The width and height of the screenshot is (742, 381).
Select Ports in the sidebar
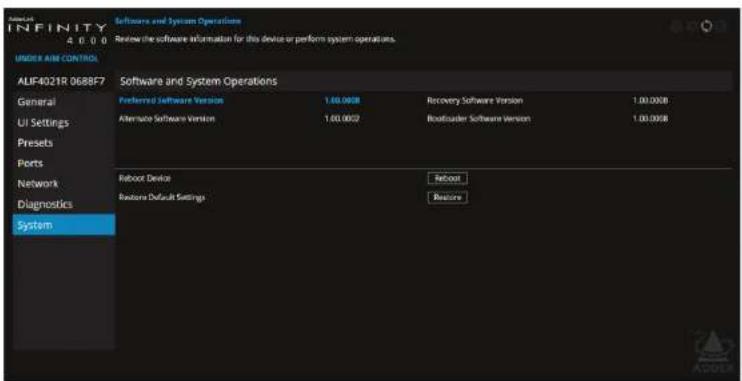click(64, 163)
